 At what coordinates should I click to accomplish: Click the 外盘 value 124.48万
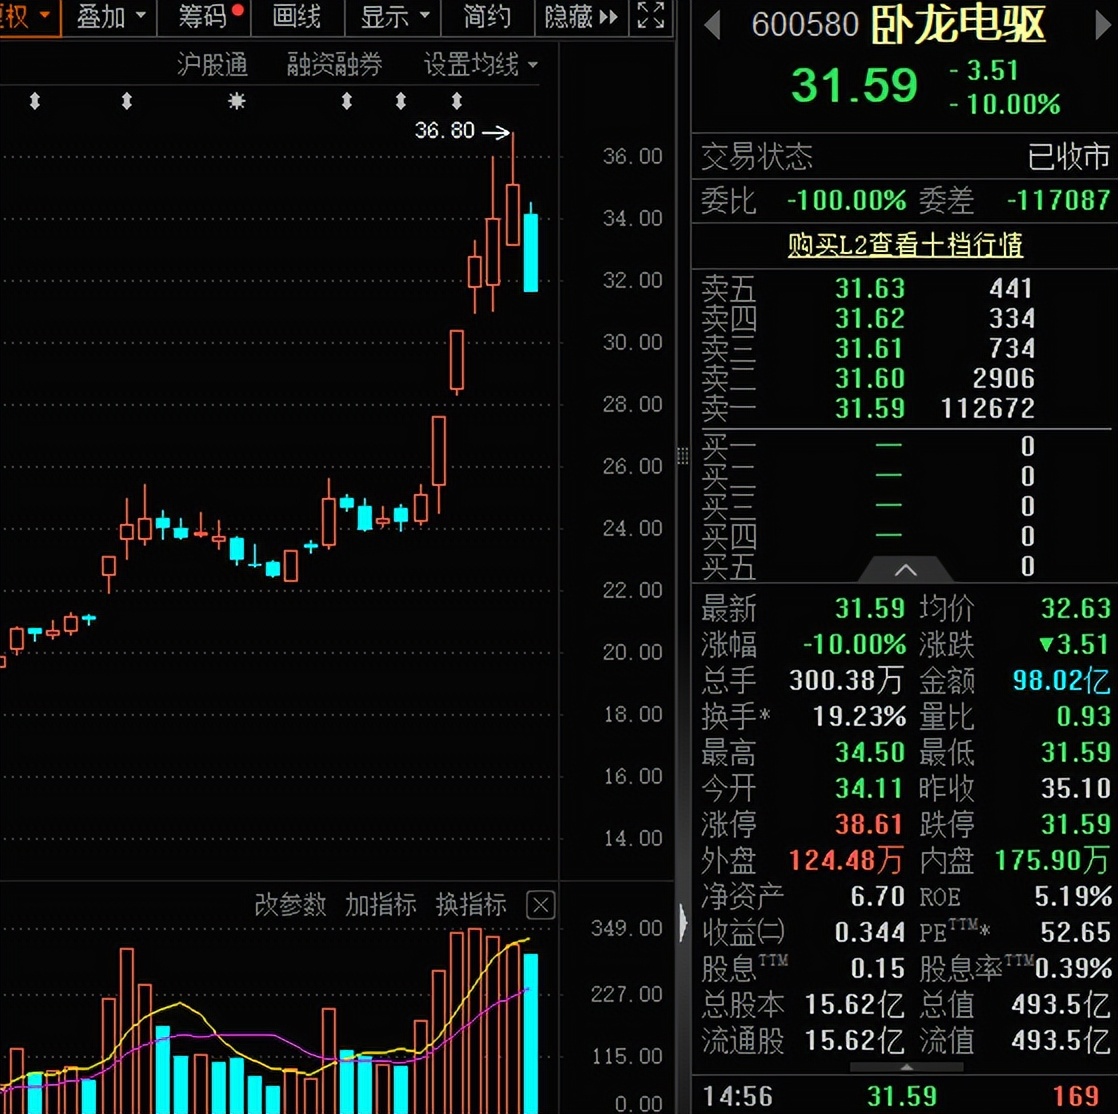(x=846, y=860)
